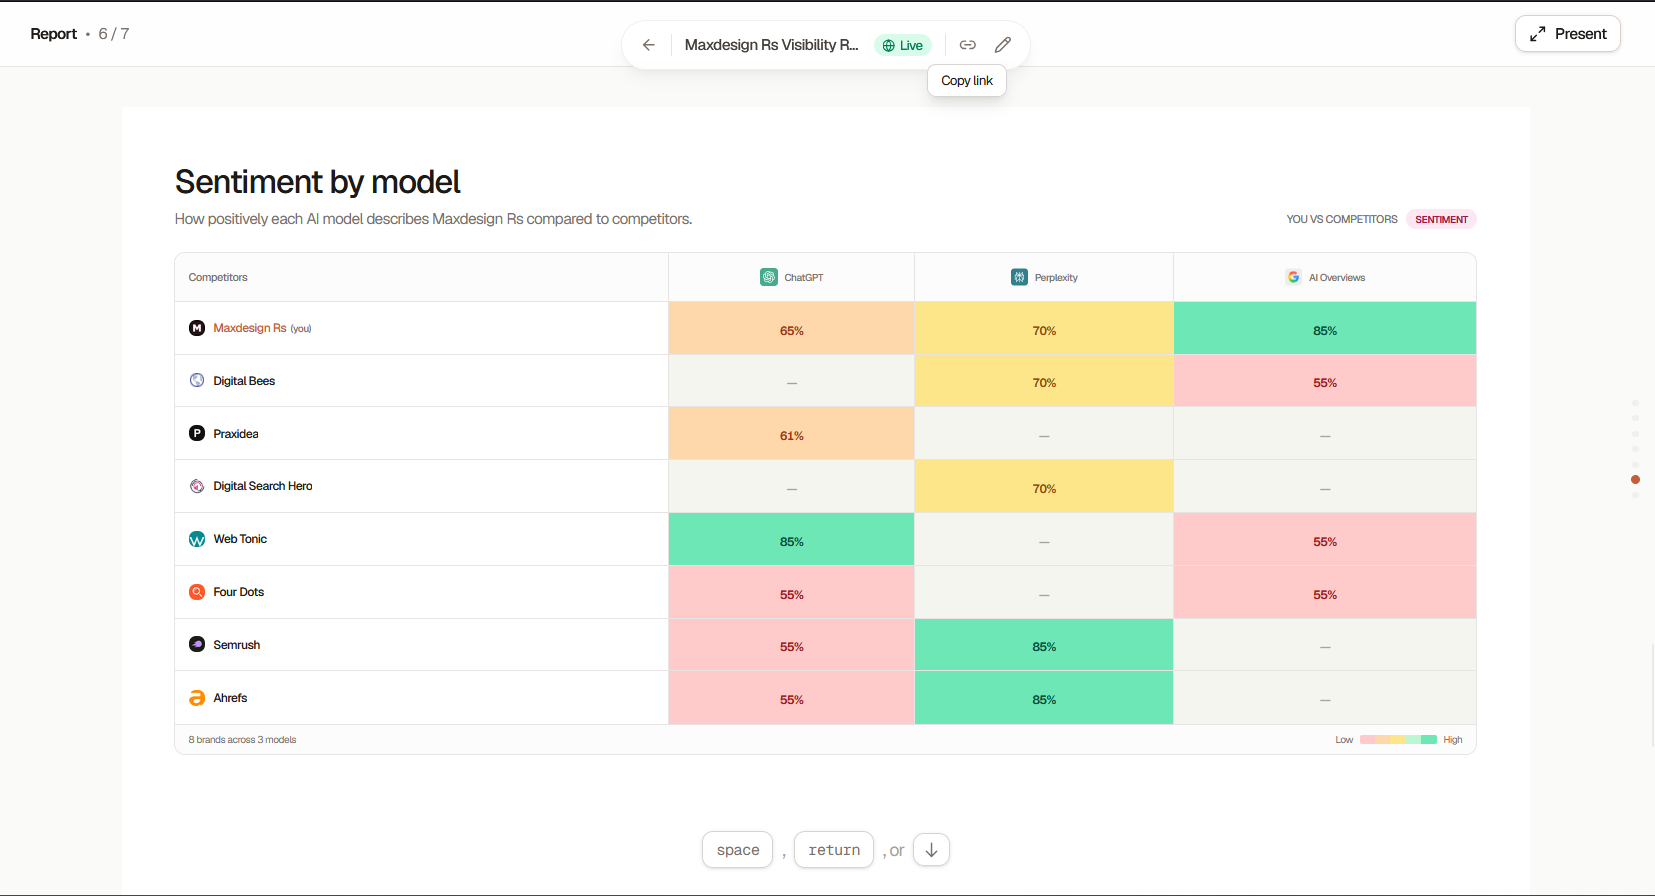Click the Competitors column header
1655x896 pixels.
click(218, 277)
